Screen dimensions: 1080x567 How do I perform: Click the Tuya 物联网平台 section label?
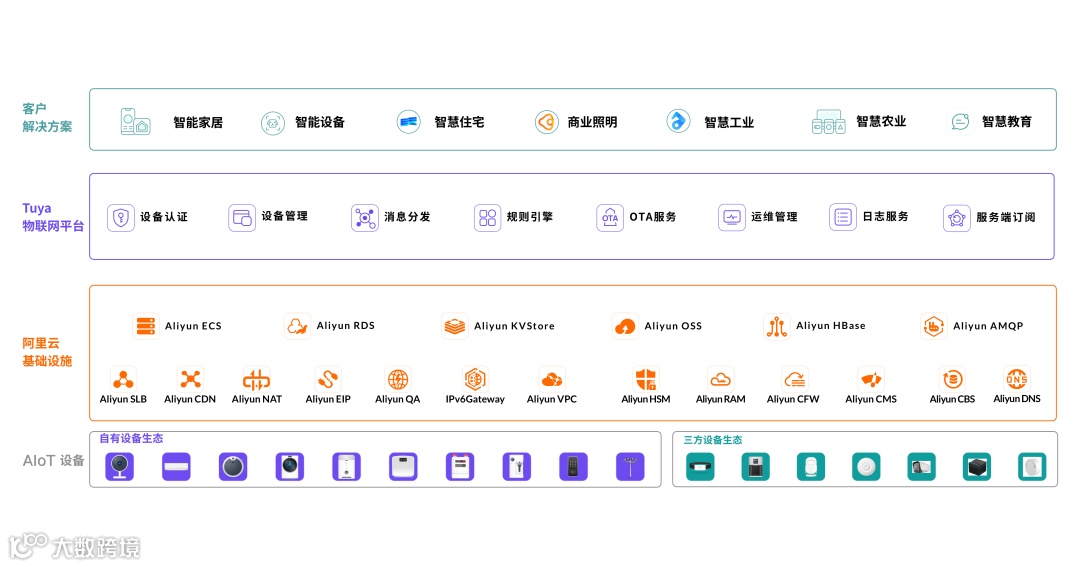(53, 217)
